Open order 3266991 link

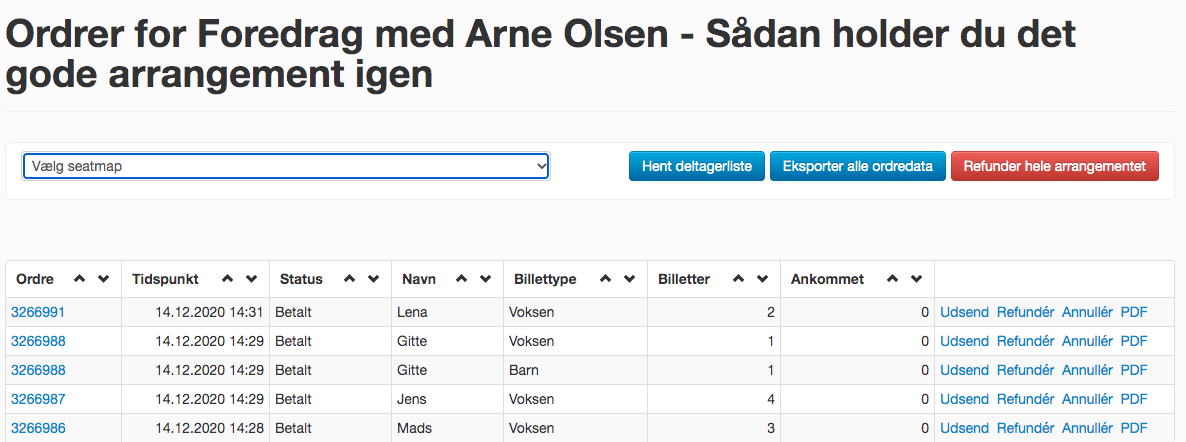[x=38, y=313]
